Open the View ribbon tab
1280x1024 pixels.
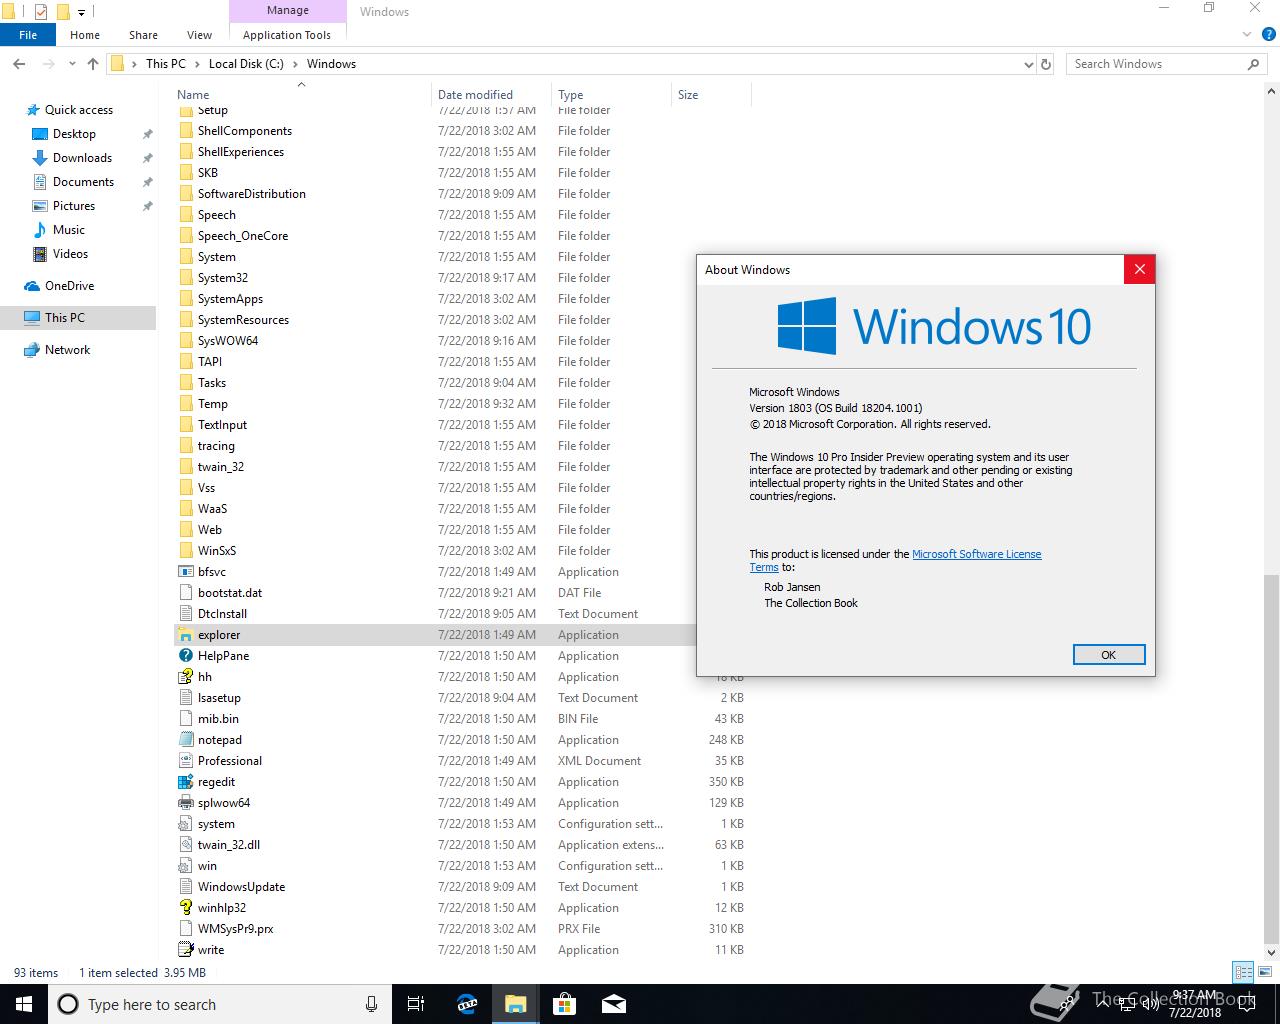[x=200, y=35]
